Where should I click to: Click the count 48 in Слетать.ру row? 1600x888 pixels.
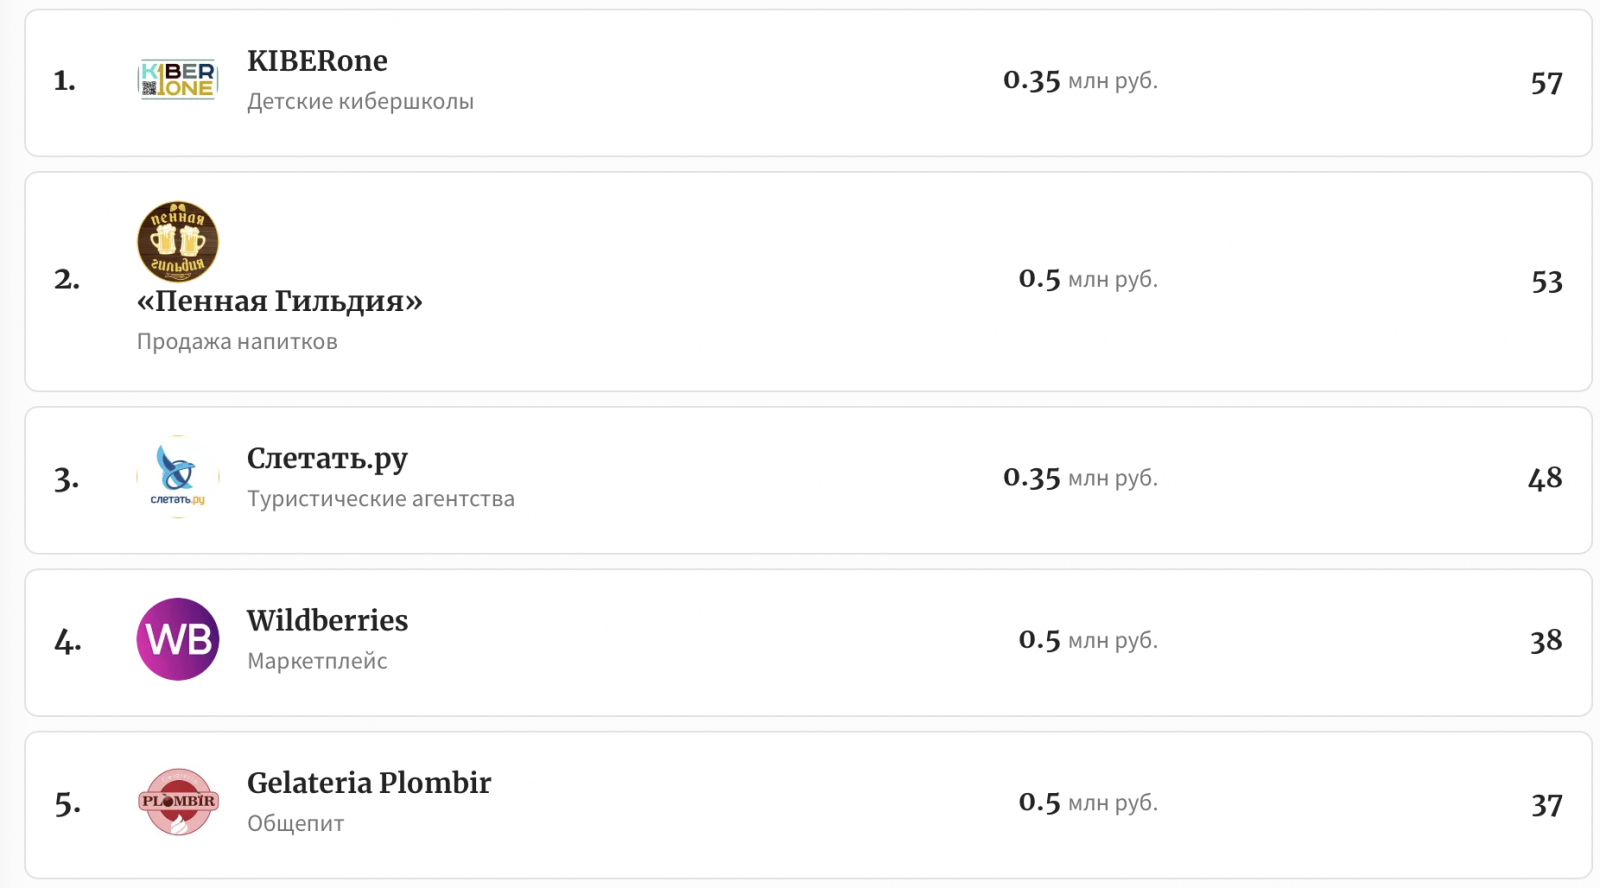1545,479
